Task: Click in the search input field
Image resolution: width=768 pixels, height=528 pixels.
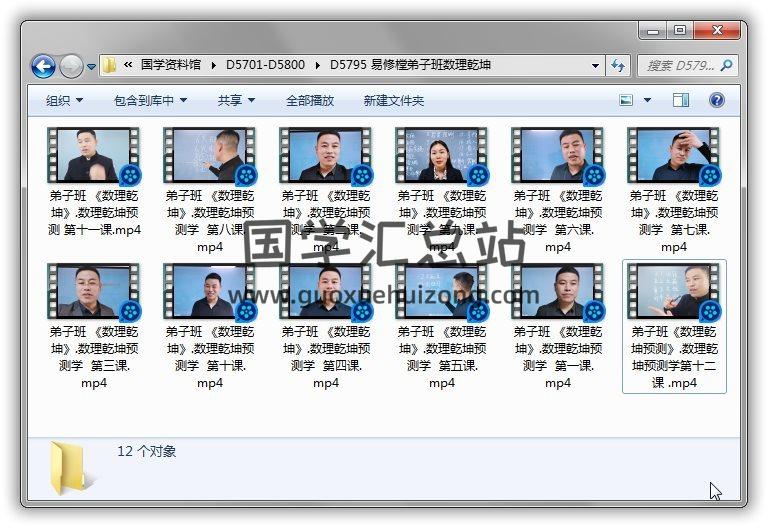Action: coord(677,66)
